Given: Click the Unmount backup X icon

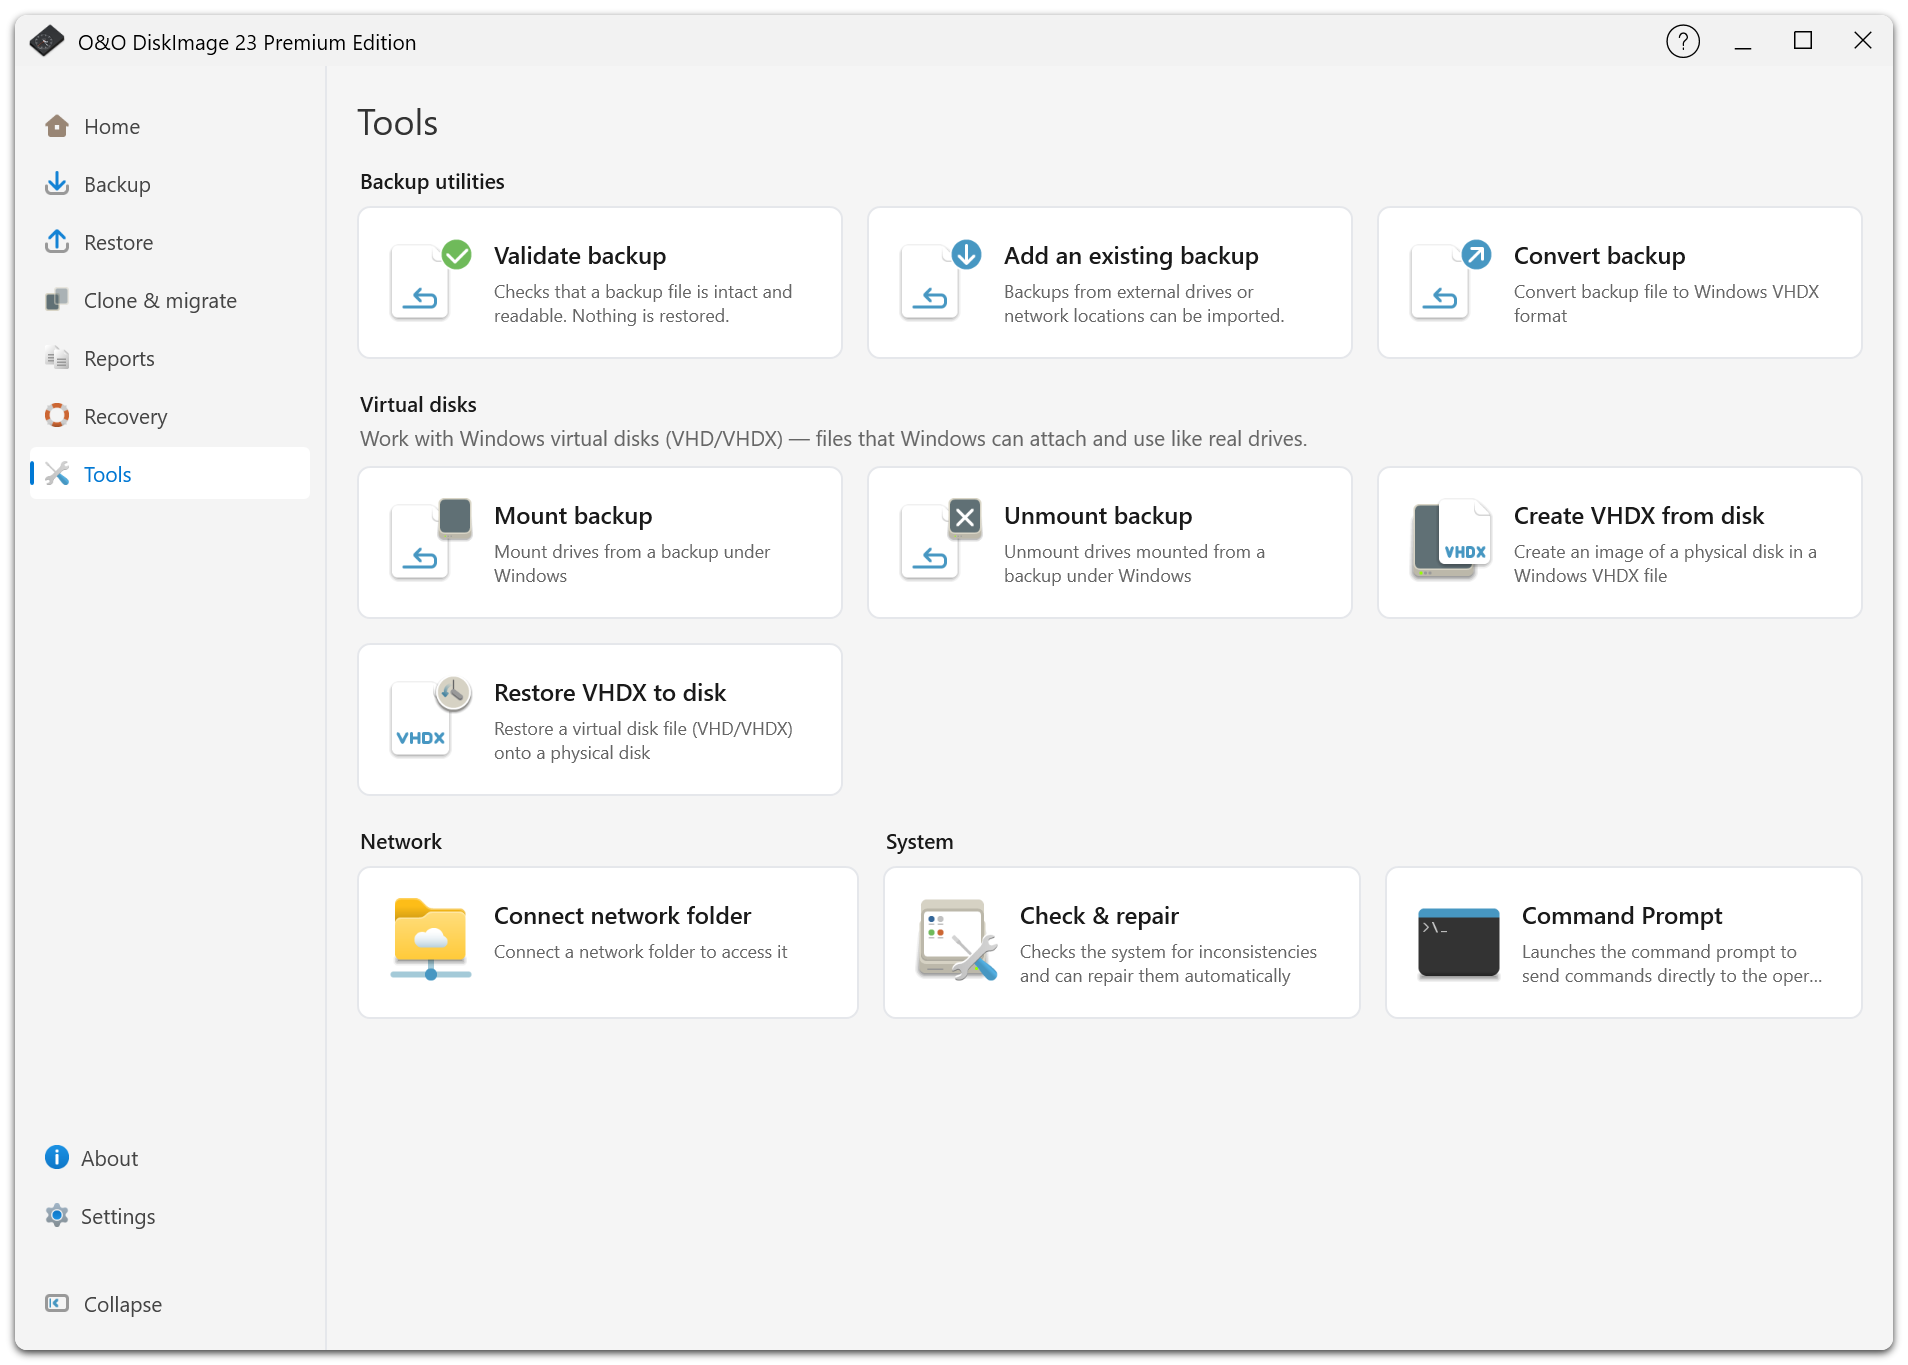Looking at the screenshot, I should click(x=941, y=540).
